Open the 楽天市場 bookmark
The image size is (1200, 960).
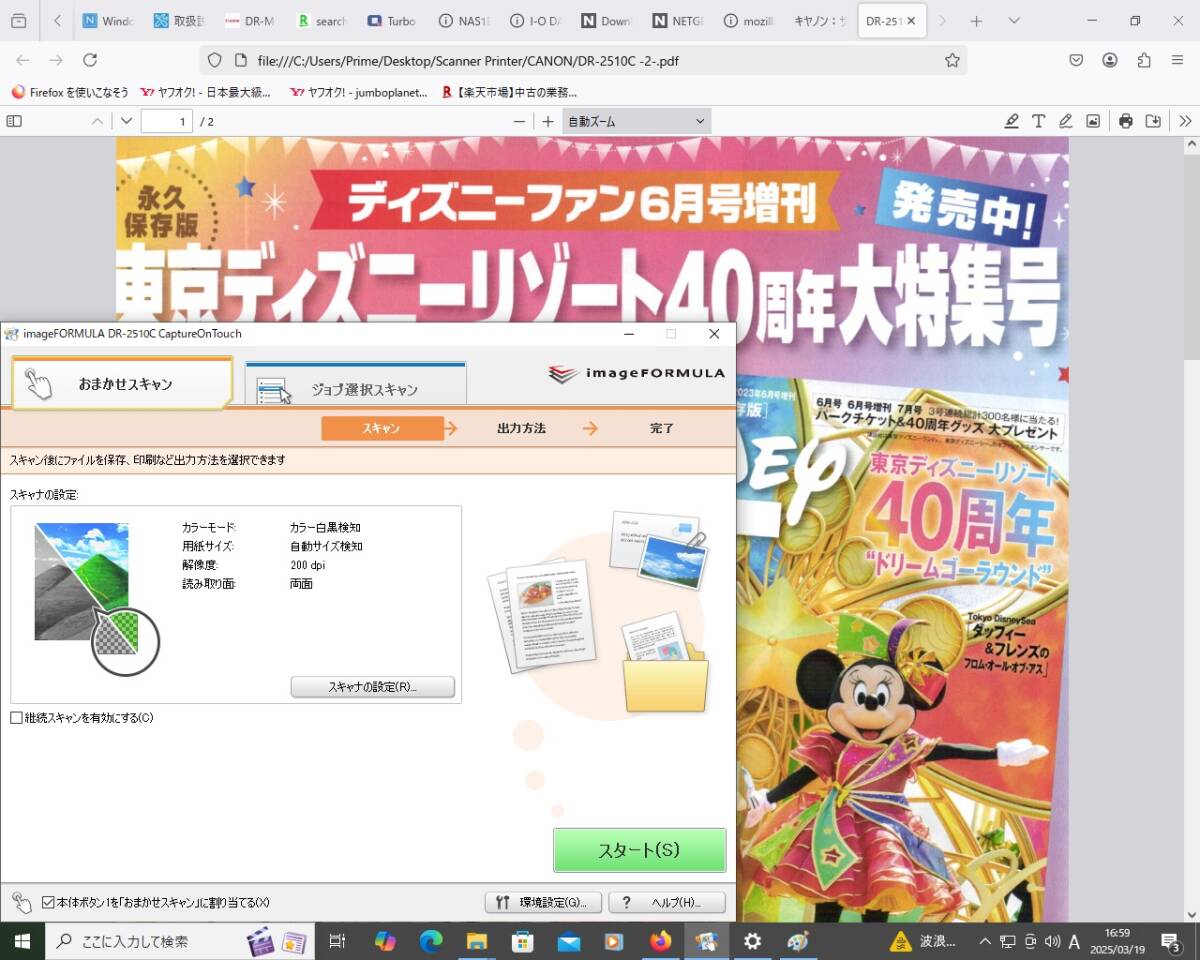pos(509,92)
